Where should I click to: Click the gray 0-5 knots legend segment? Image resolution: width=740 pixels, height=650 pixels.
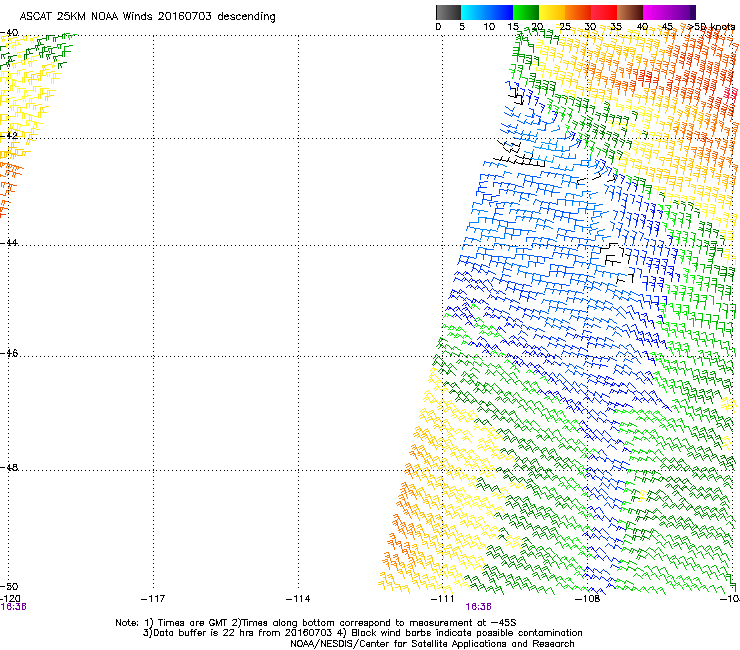[448, 12]
